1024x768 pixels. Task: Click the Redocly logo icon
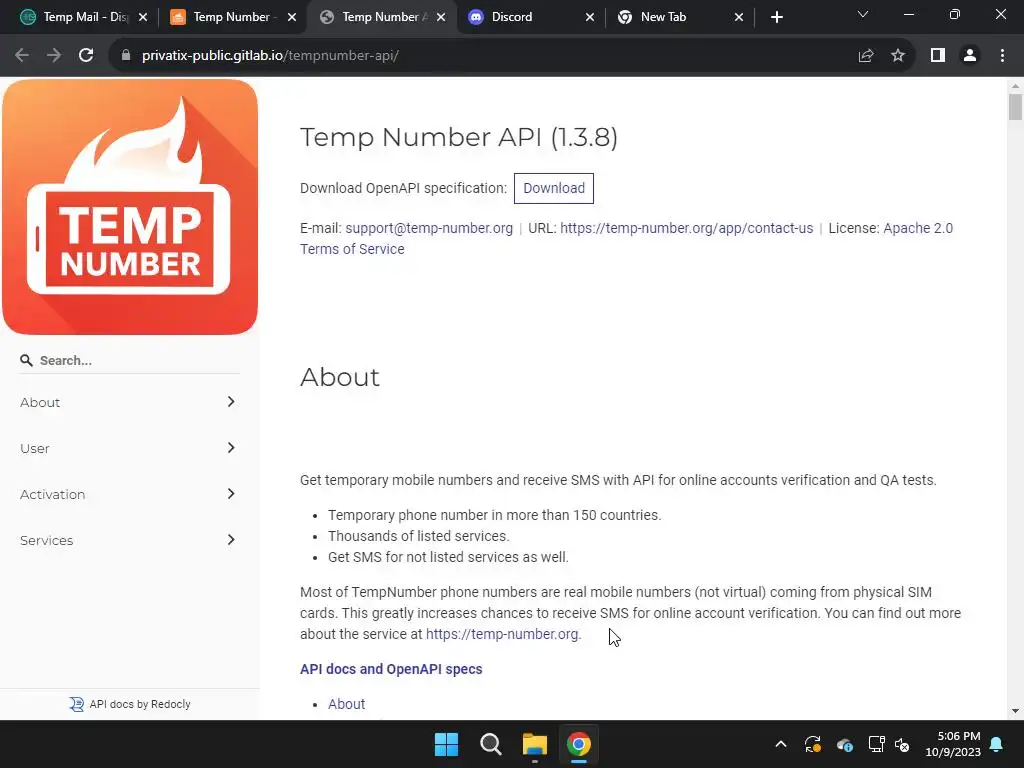coord(76,704)
